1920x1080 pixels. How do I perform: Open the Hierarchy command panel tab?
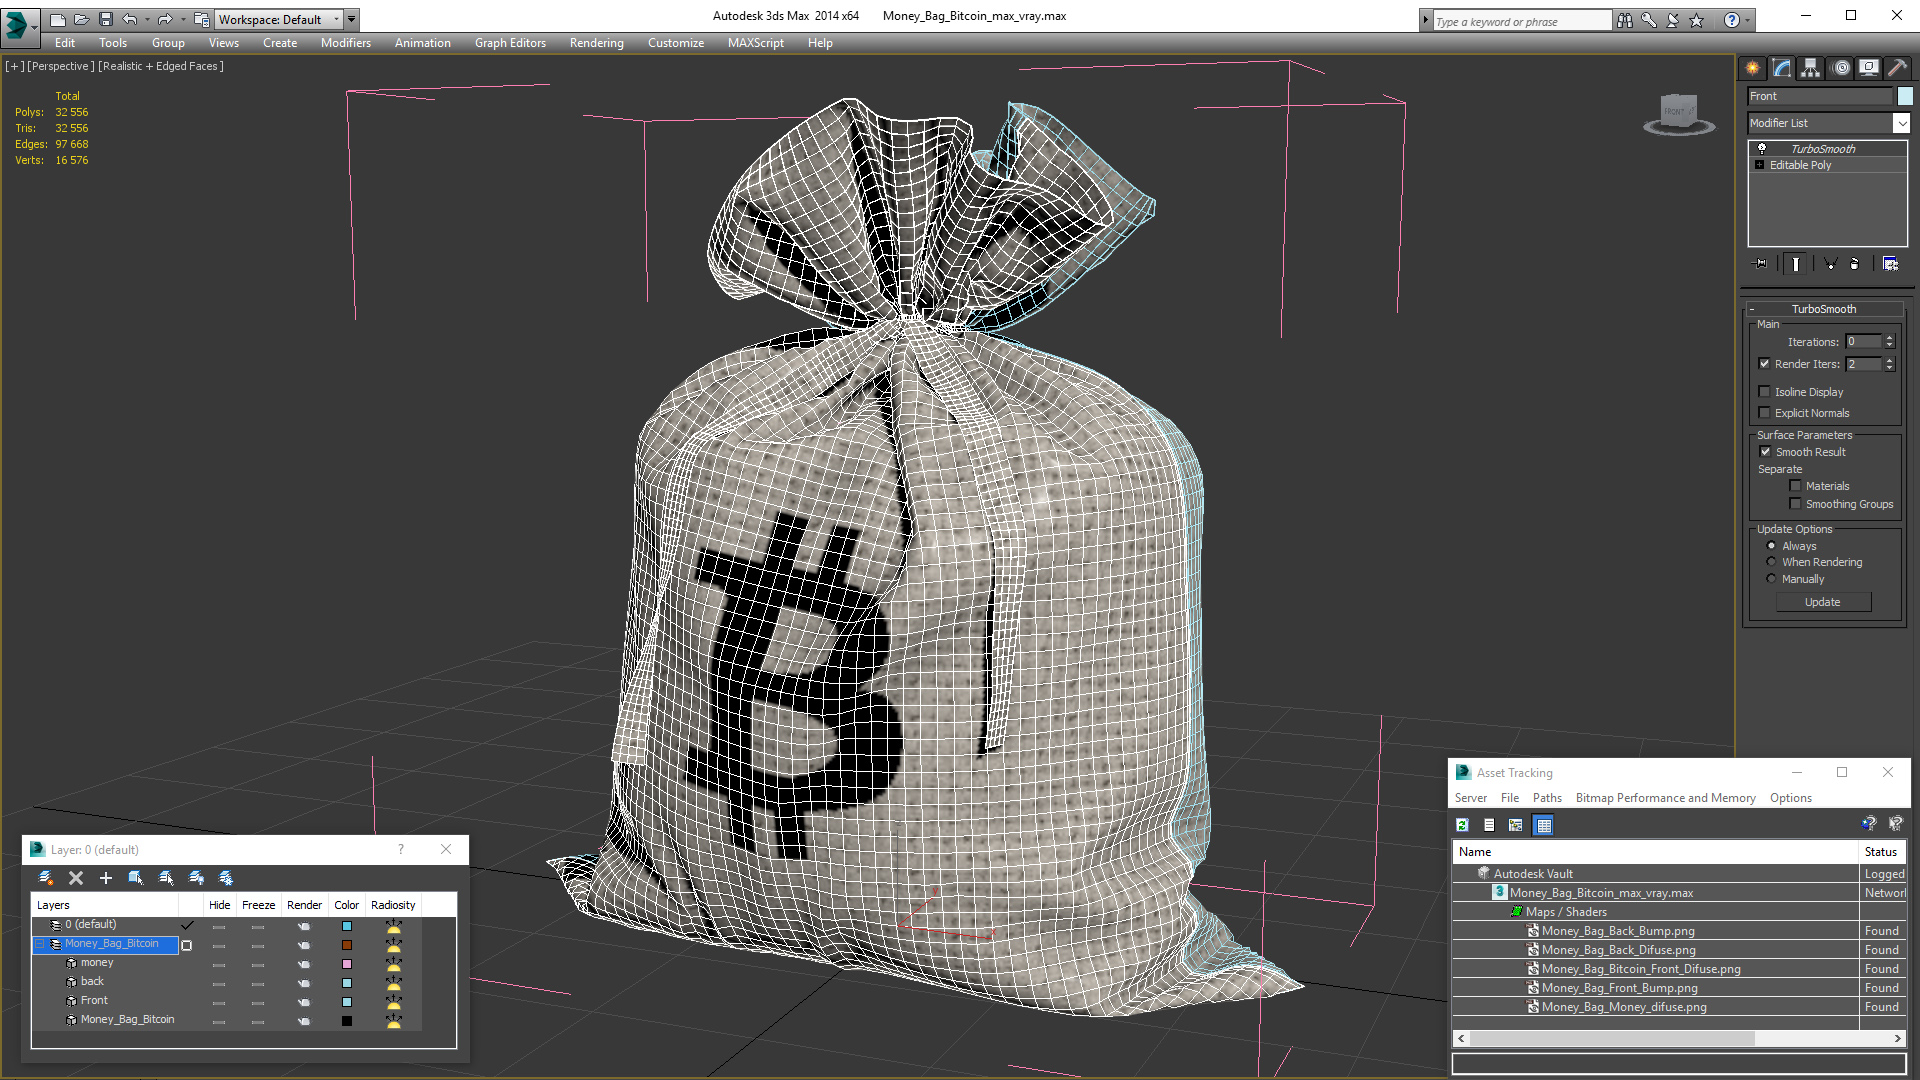click(1810, 68)
